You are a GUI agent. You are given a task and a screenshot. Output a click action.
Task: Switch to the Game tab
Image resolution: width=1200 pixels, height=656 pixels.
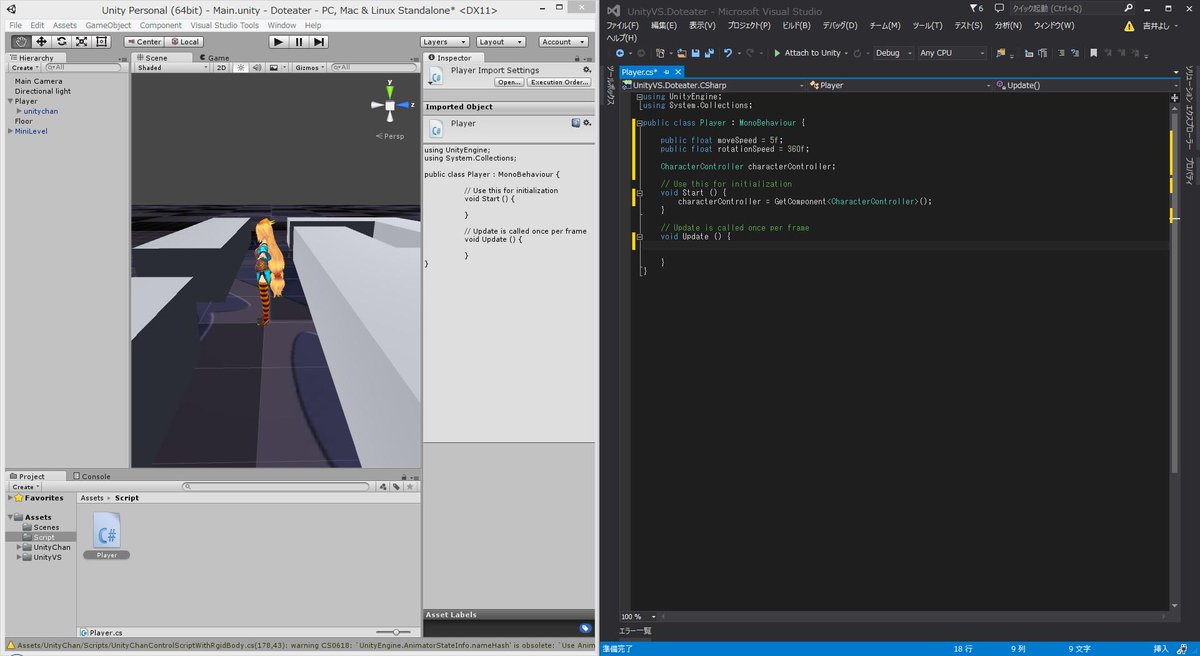point(214,58)
